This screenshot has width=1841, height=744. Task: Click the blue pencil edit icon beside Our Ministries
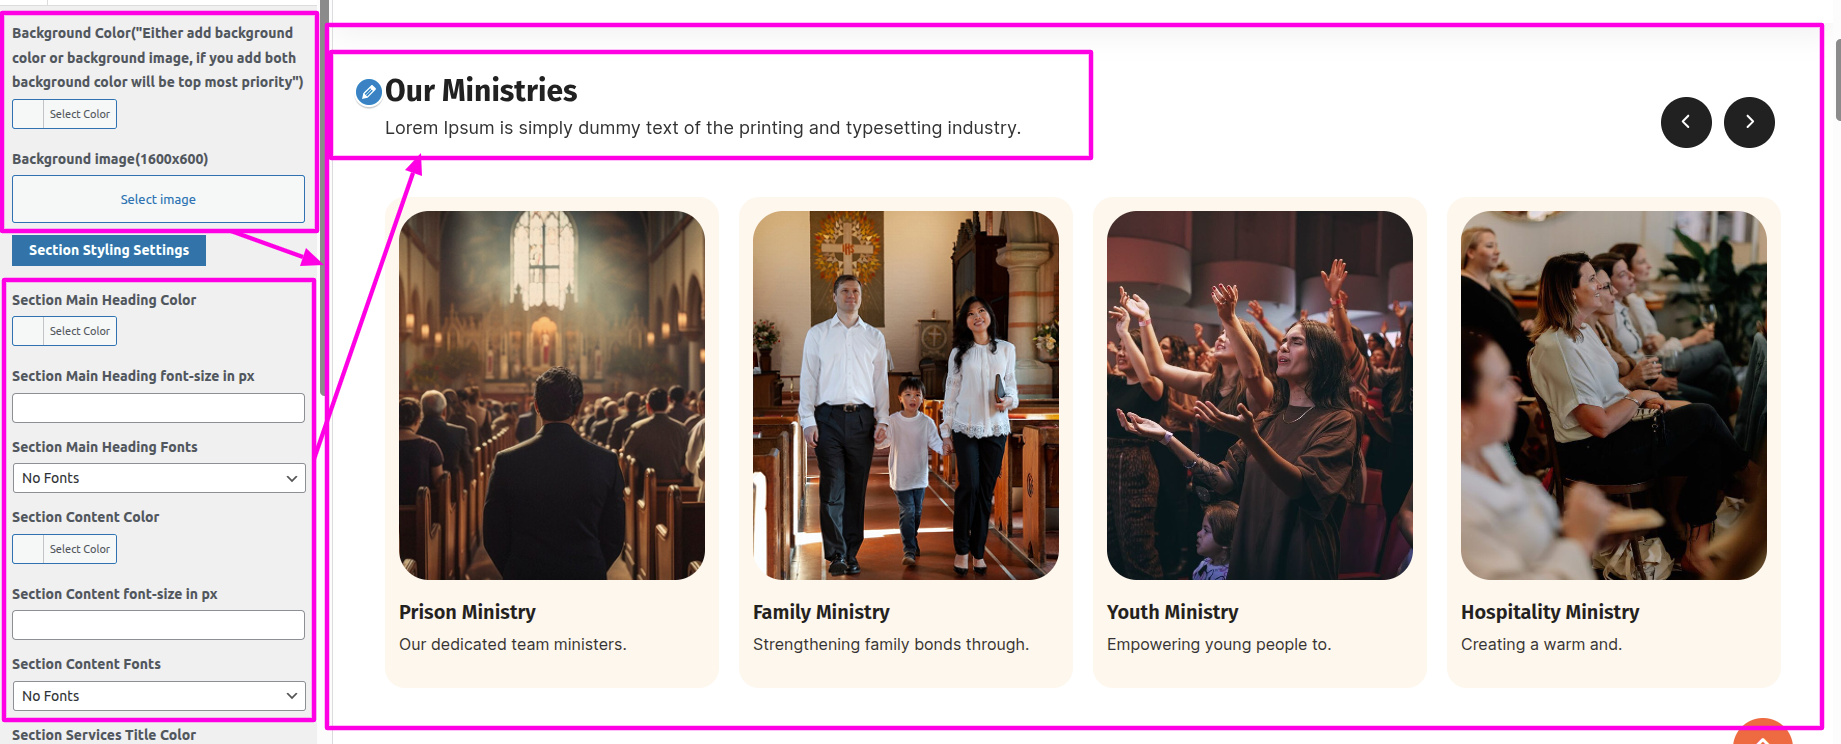[369, 92]
